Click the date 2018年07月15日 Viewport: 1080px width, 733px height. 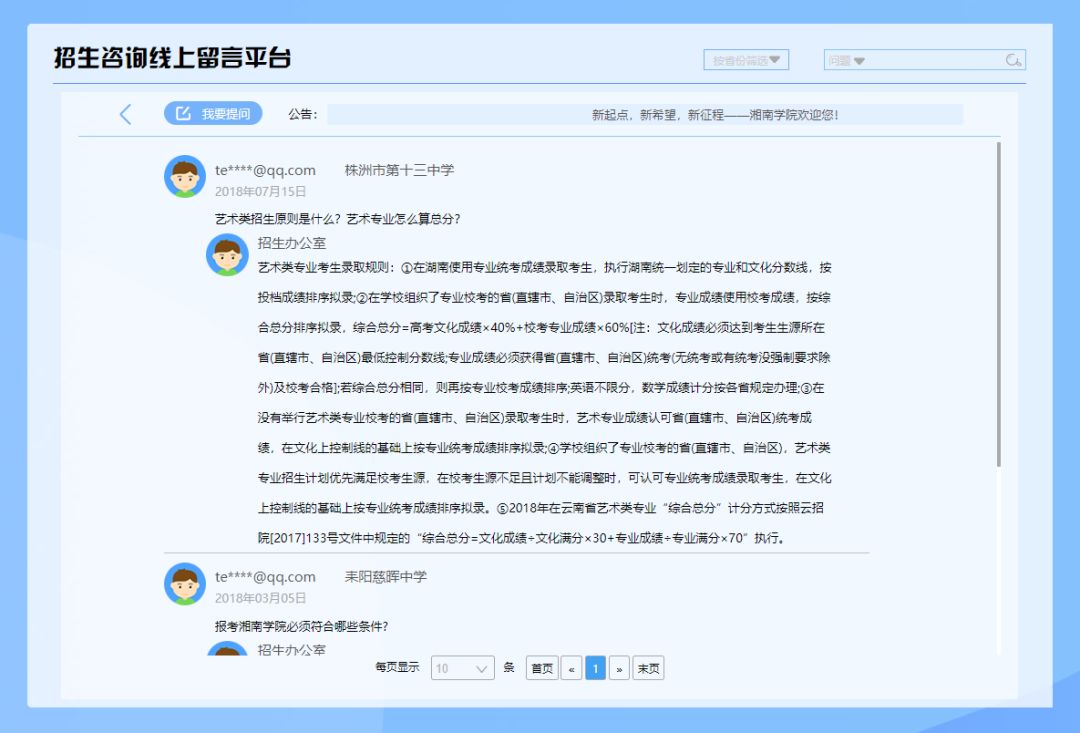click(260, 192)
